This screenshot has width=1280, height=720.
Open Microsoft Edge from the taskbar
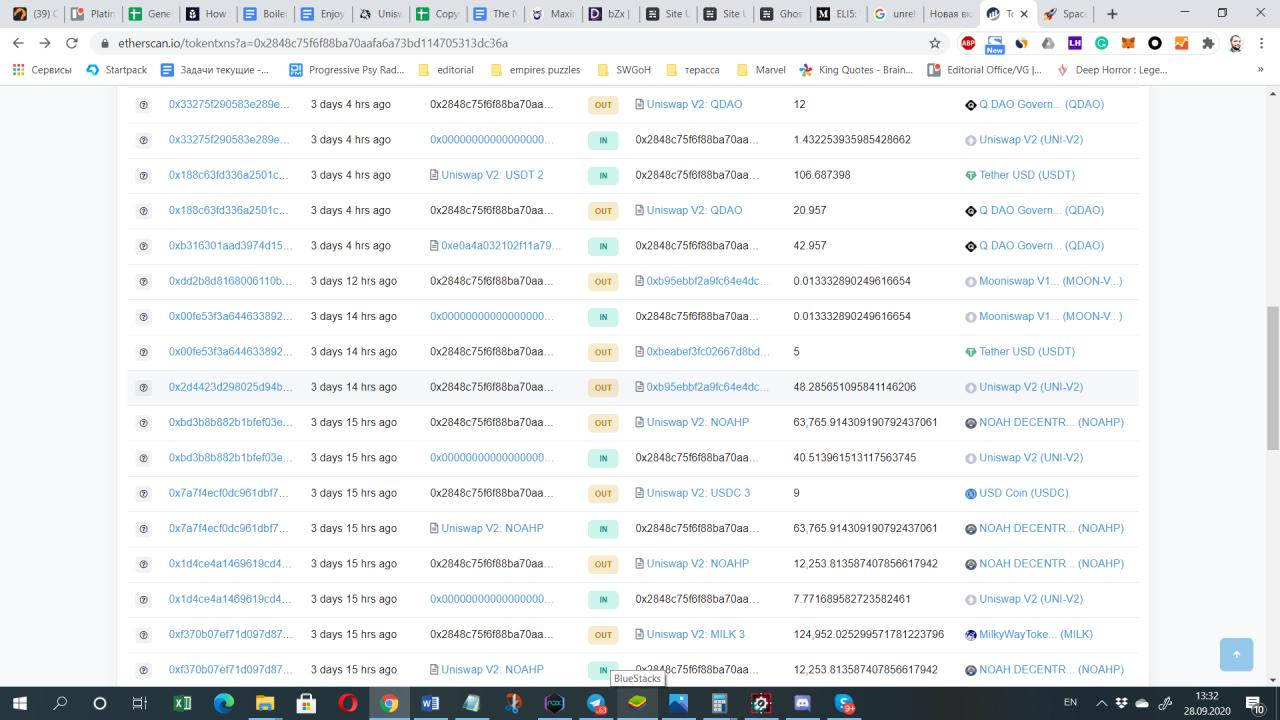point(224,703)
